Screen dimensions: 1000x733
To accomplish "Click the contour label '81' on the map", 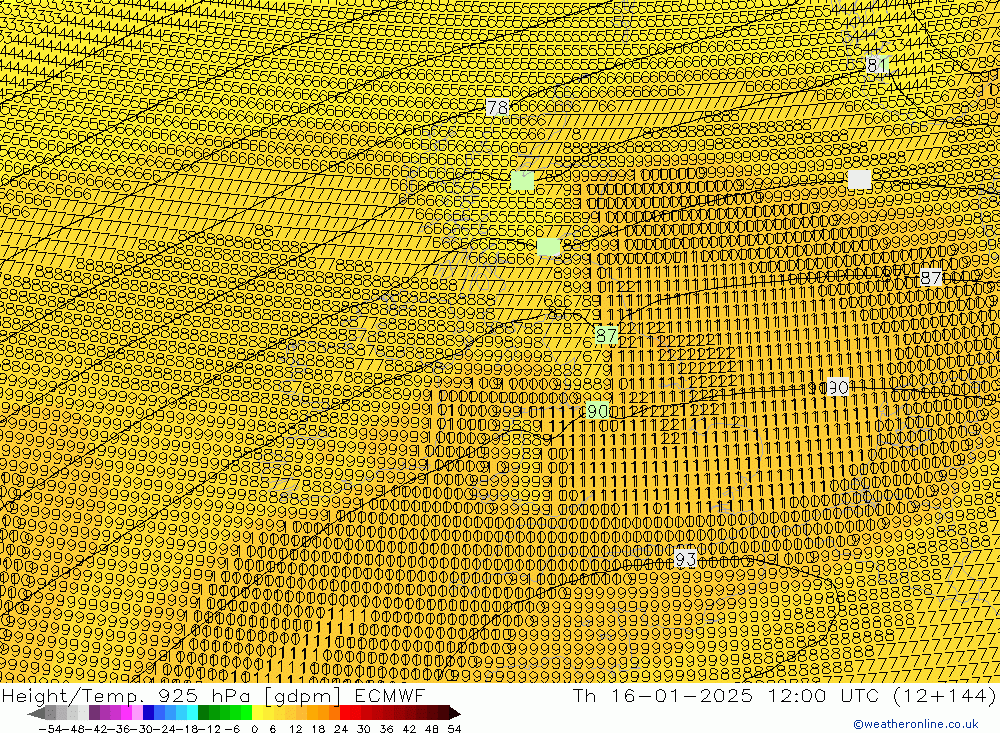I will (x=877, y=64).
